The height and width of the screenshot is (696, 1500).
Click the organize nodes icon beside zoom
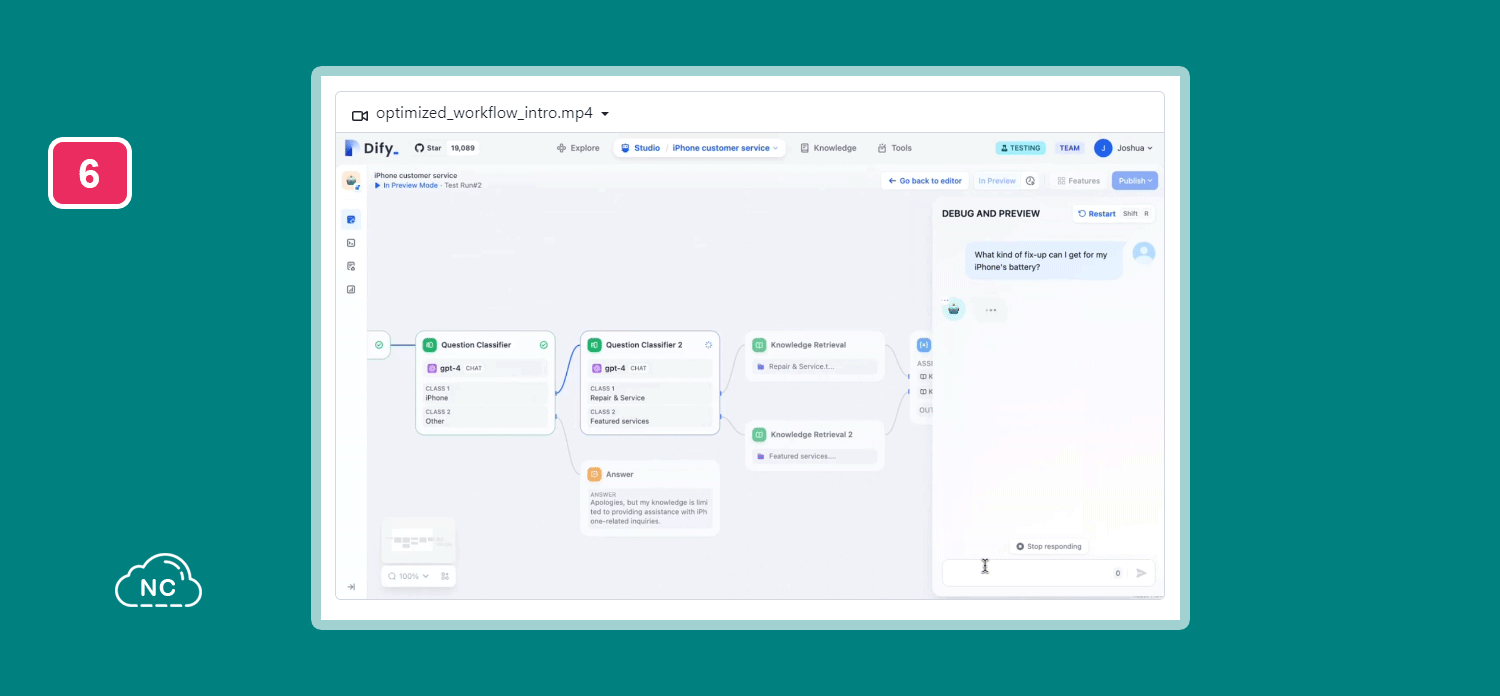445,576
